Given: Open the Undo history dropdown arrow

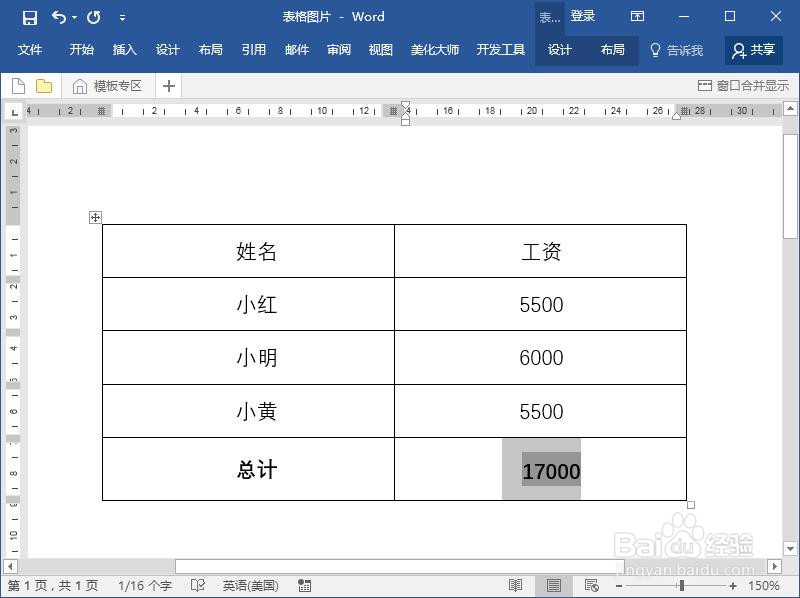Looking at the screenshot, I should click(74, 17).
